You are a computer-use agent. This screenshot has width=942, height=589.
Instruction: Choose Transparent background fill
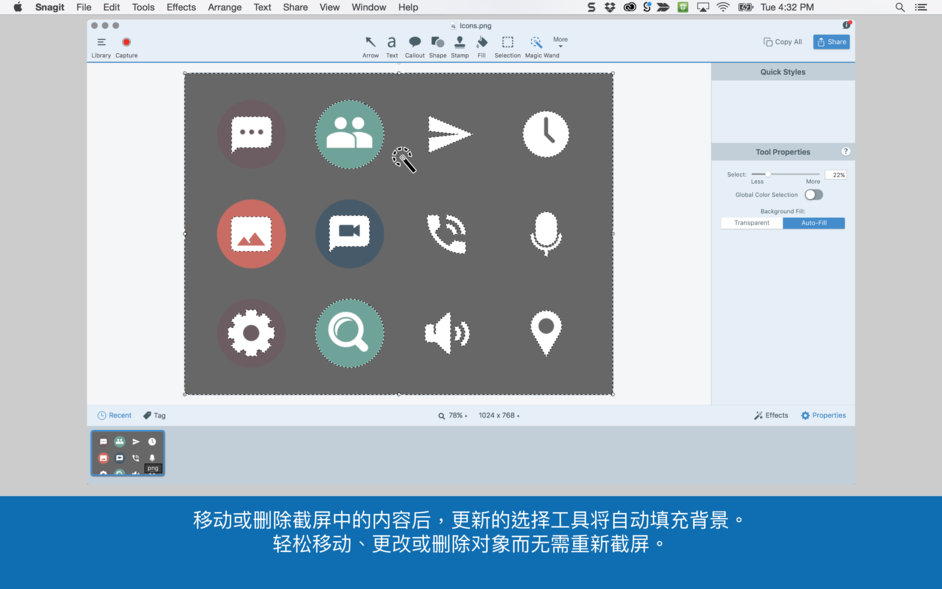(x=752, y=223)
